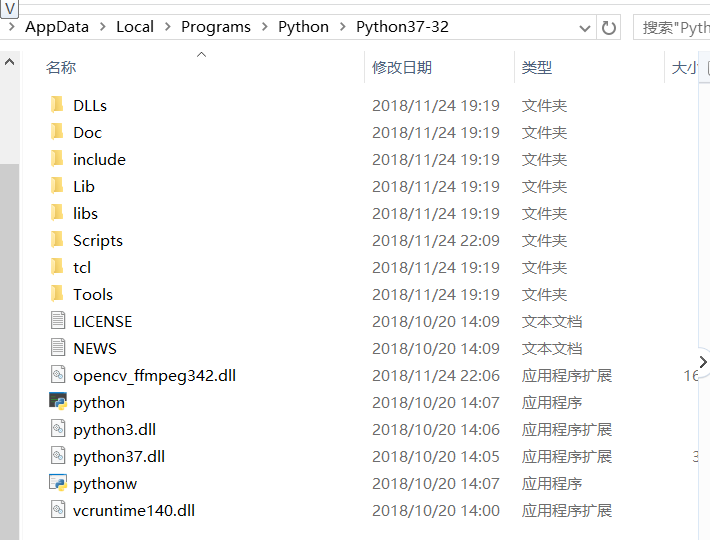Screen dimensions: 710x540
Task: Select the tcl folder icon
Action: (x=58, y=267)
